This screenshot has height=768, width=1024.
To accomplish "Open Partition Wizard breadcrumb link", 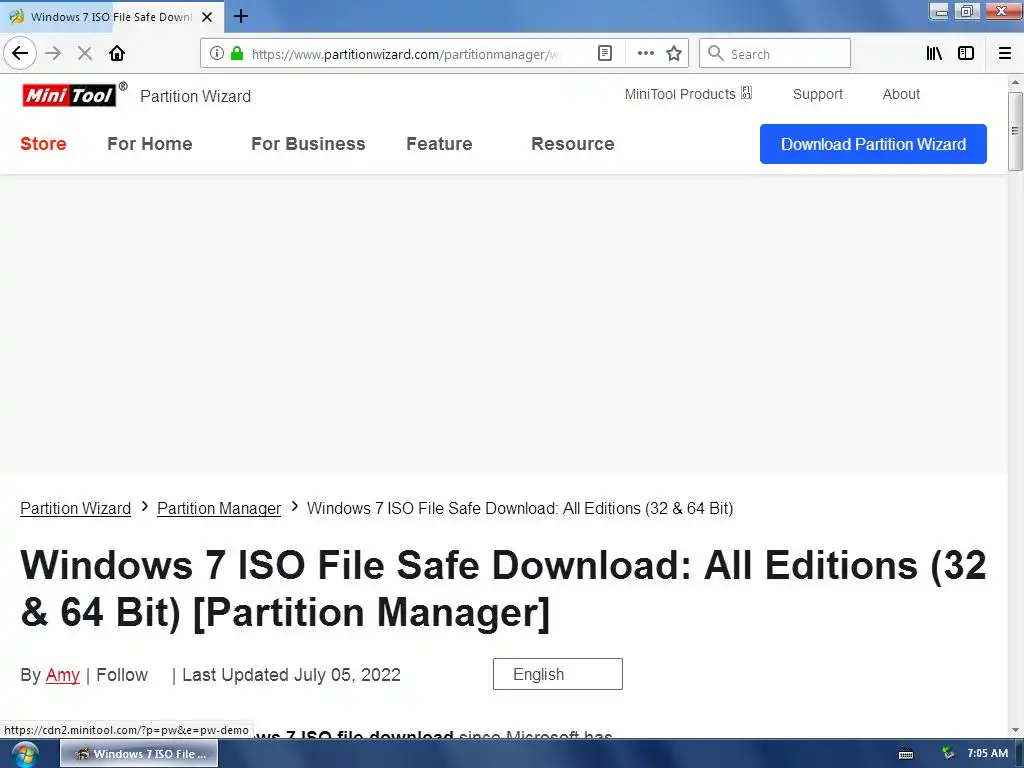I will click(x=76, y=508).
